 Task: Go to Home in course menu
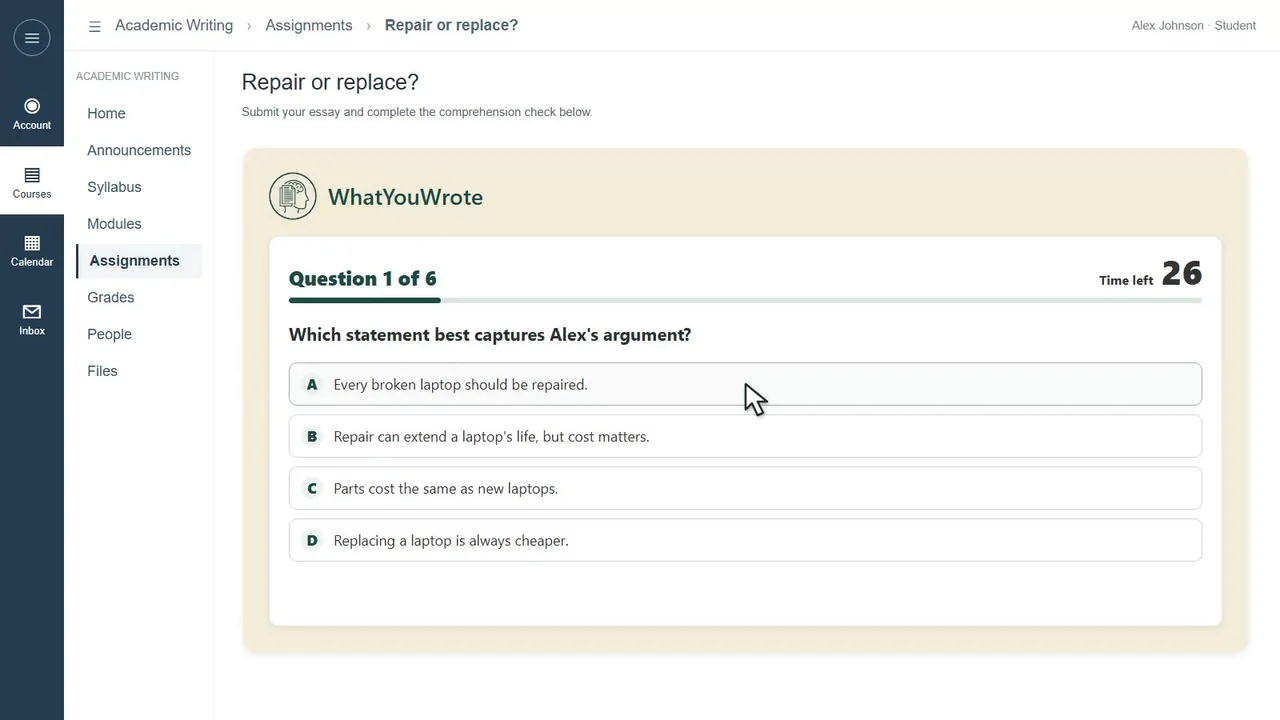(x=106, y=113)
